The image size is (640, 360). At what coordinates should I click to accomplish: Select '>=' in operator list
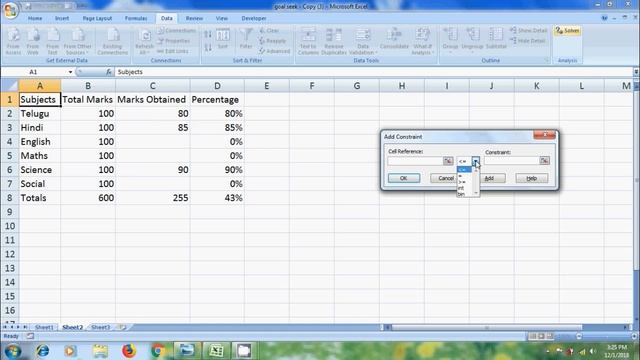(463, 182)
